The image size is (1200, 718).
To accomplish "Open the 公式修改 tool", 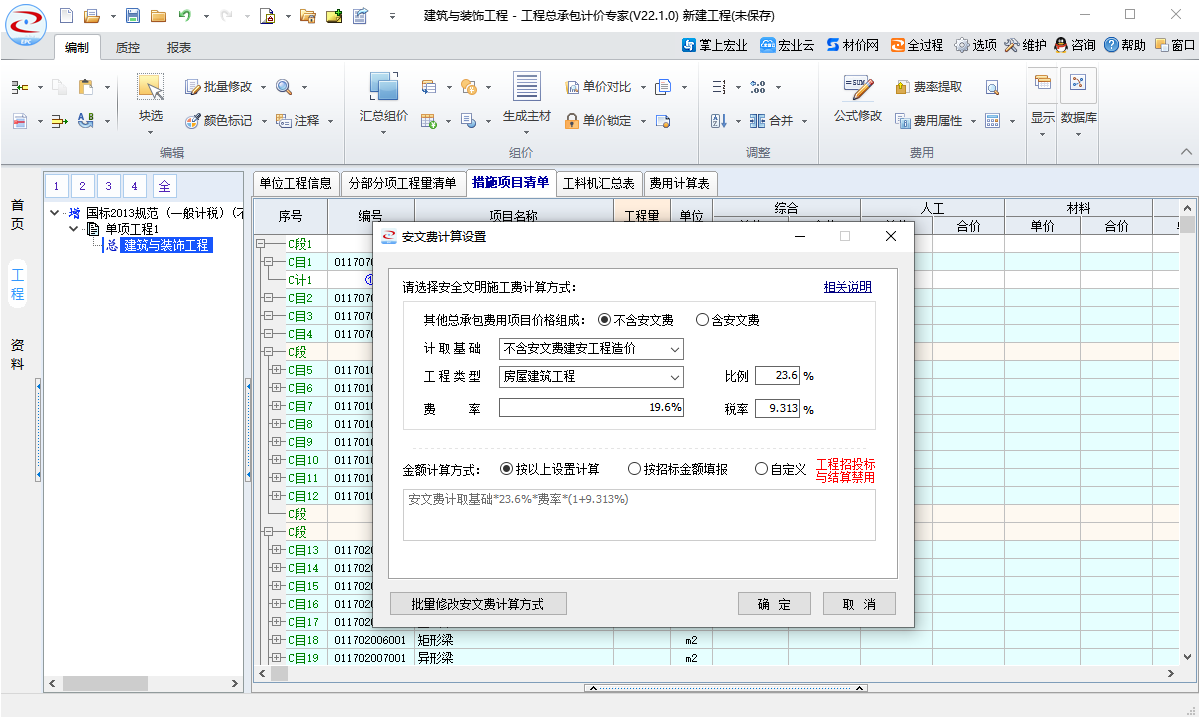I will [858, 88].
